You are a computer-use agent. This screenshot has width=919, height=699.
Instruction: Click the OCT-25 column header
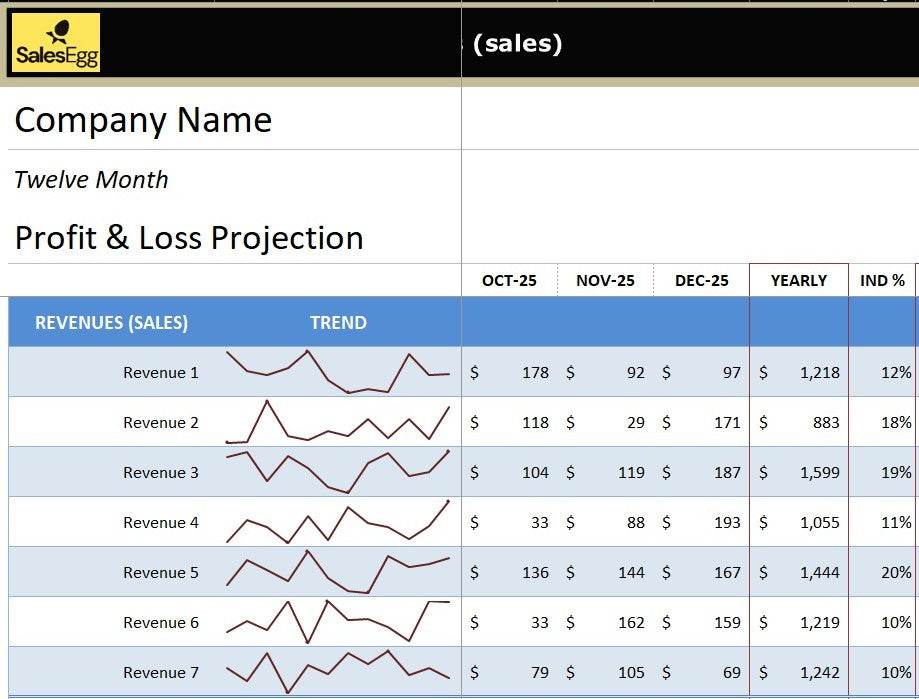click(x=509, y=280)
